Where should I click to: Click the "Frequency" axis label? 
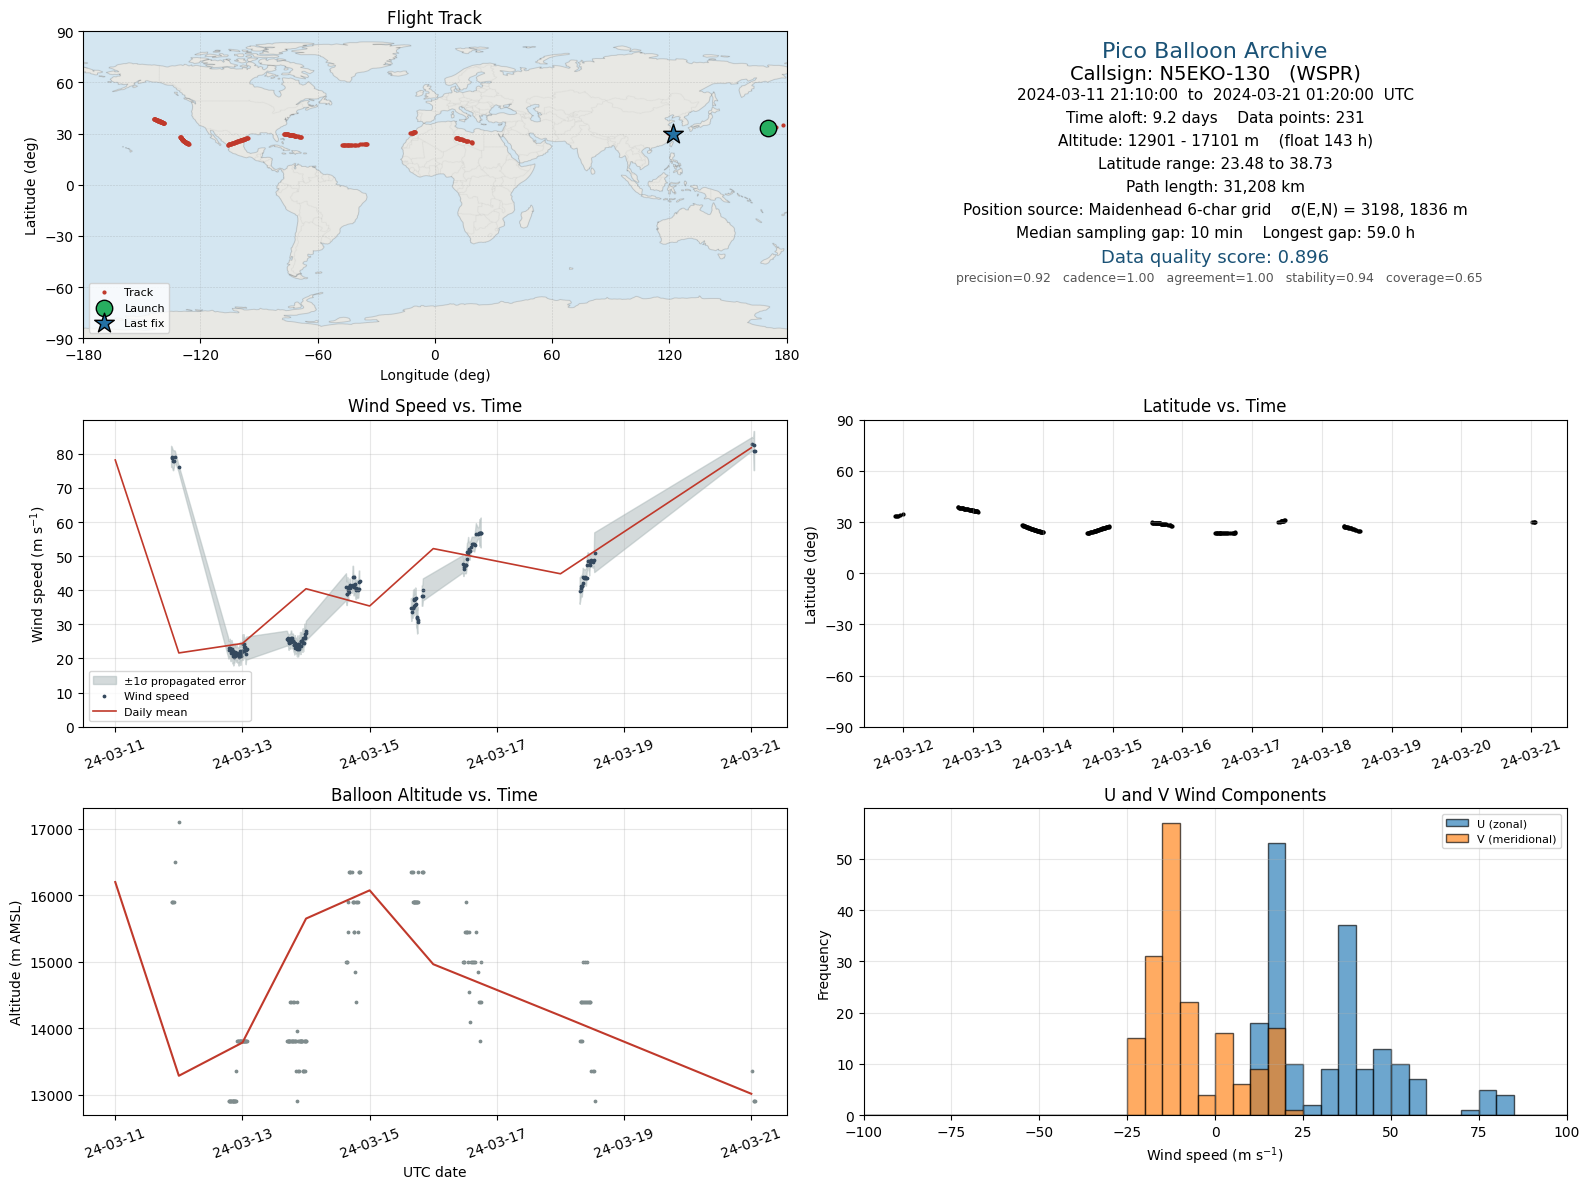coord(824,965)
